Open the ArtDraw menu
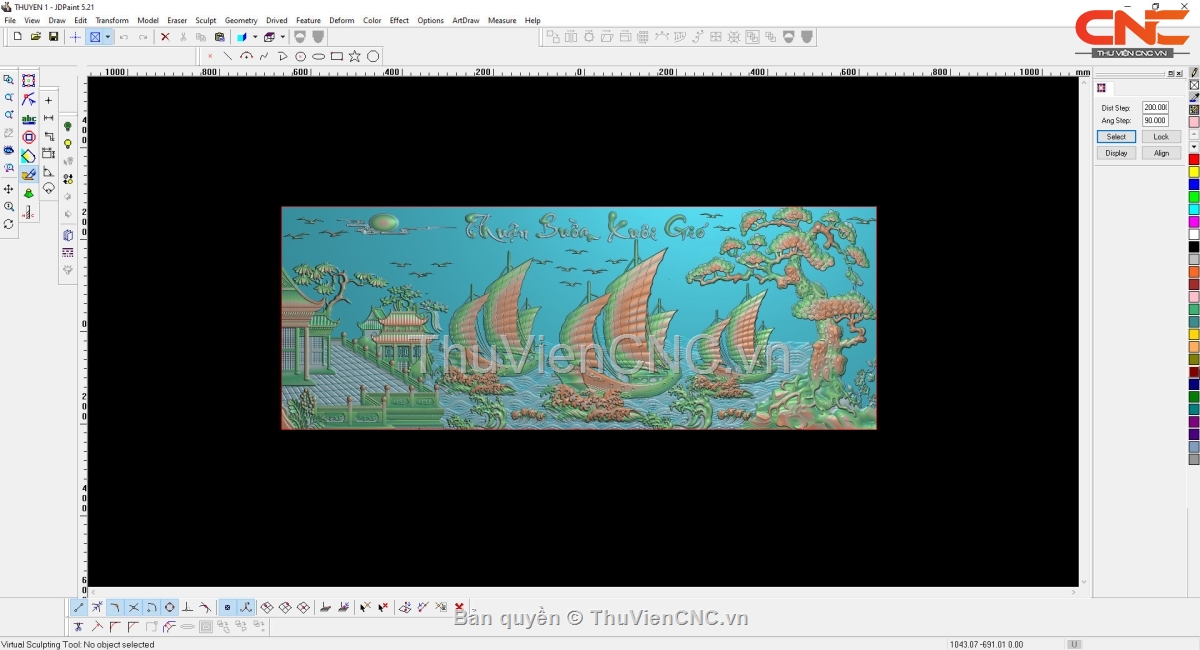 466,20
